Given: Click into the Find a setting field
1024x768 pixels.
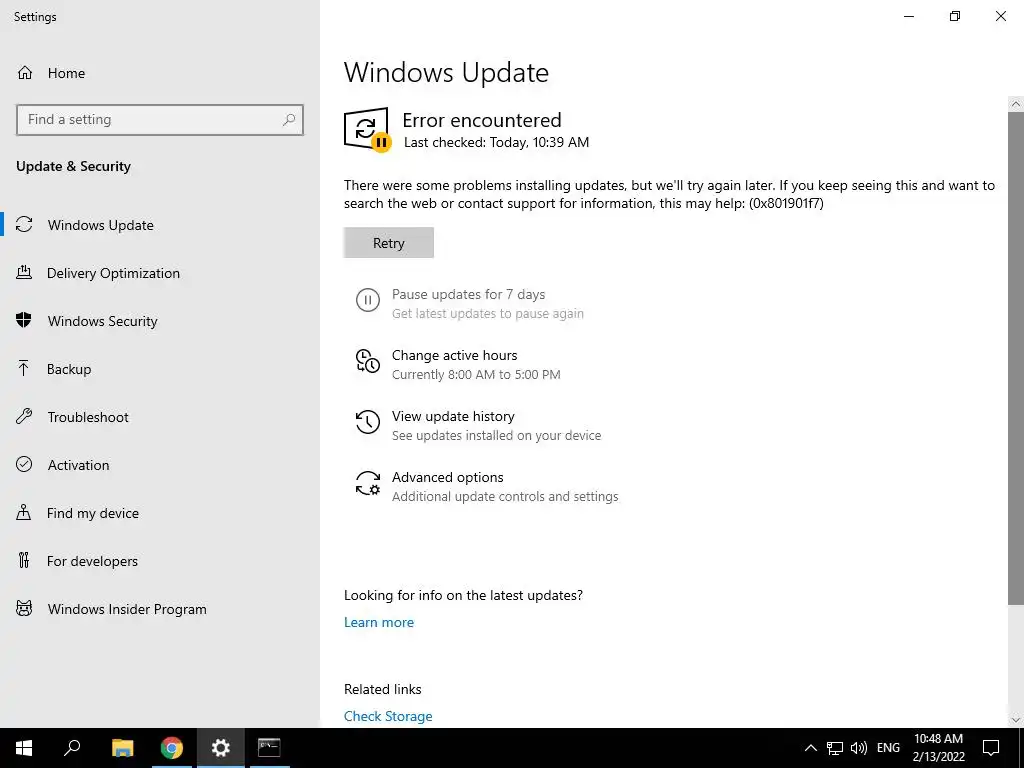Looking at the screenshot, I should coord(160,120).
